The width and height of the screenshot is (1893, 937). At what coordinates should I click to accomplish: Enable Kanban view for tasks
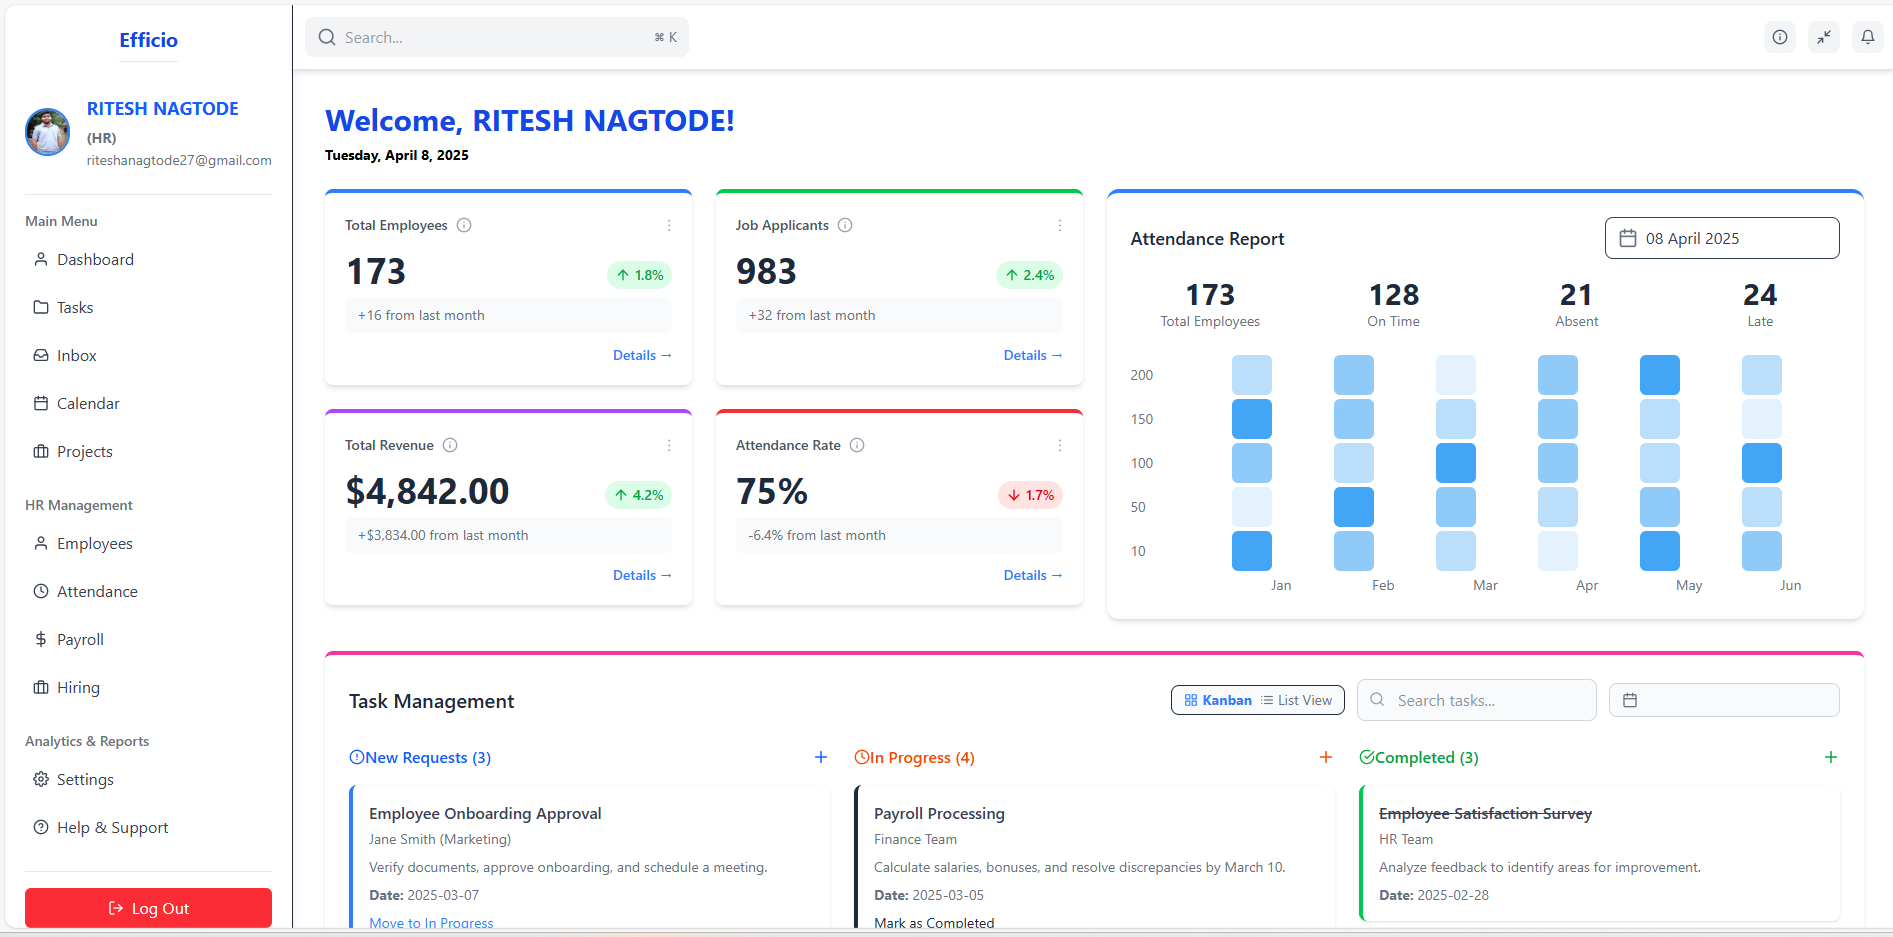pyautogui.click(x=1217, y=699)
